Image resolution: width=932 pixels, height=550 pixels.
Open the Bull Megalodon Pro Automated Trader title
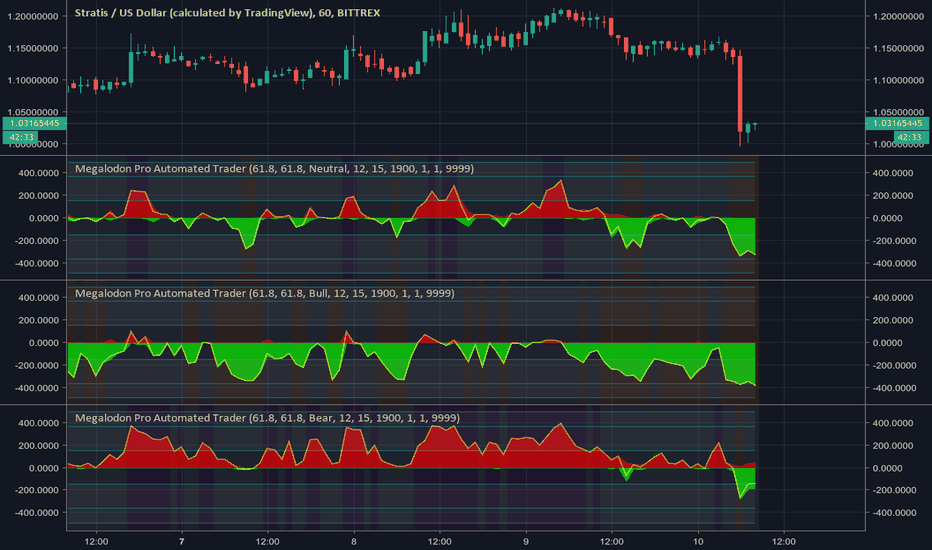[265, 293]
